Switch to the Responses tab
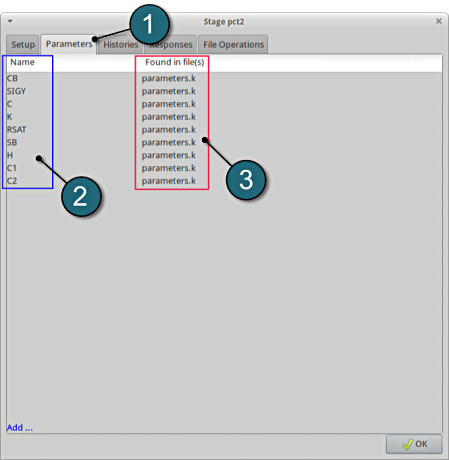The image size is (449, 460). click(x=171, y=44)
